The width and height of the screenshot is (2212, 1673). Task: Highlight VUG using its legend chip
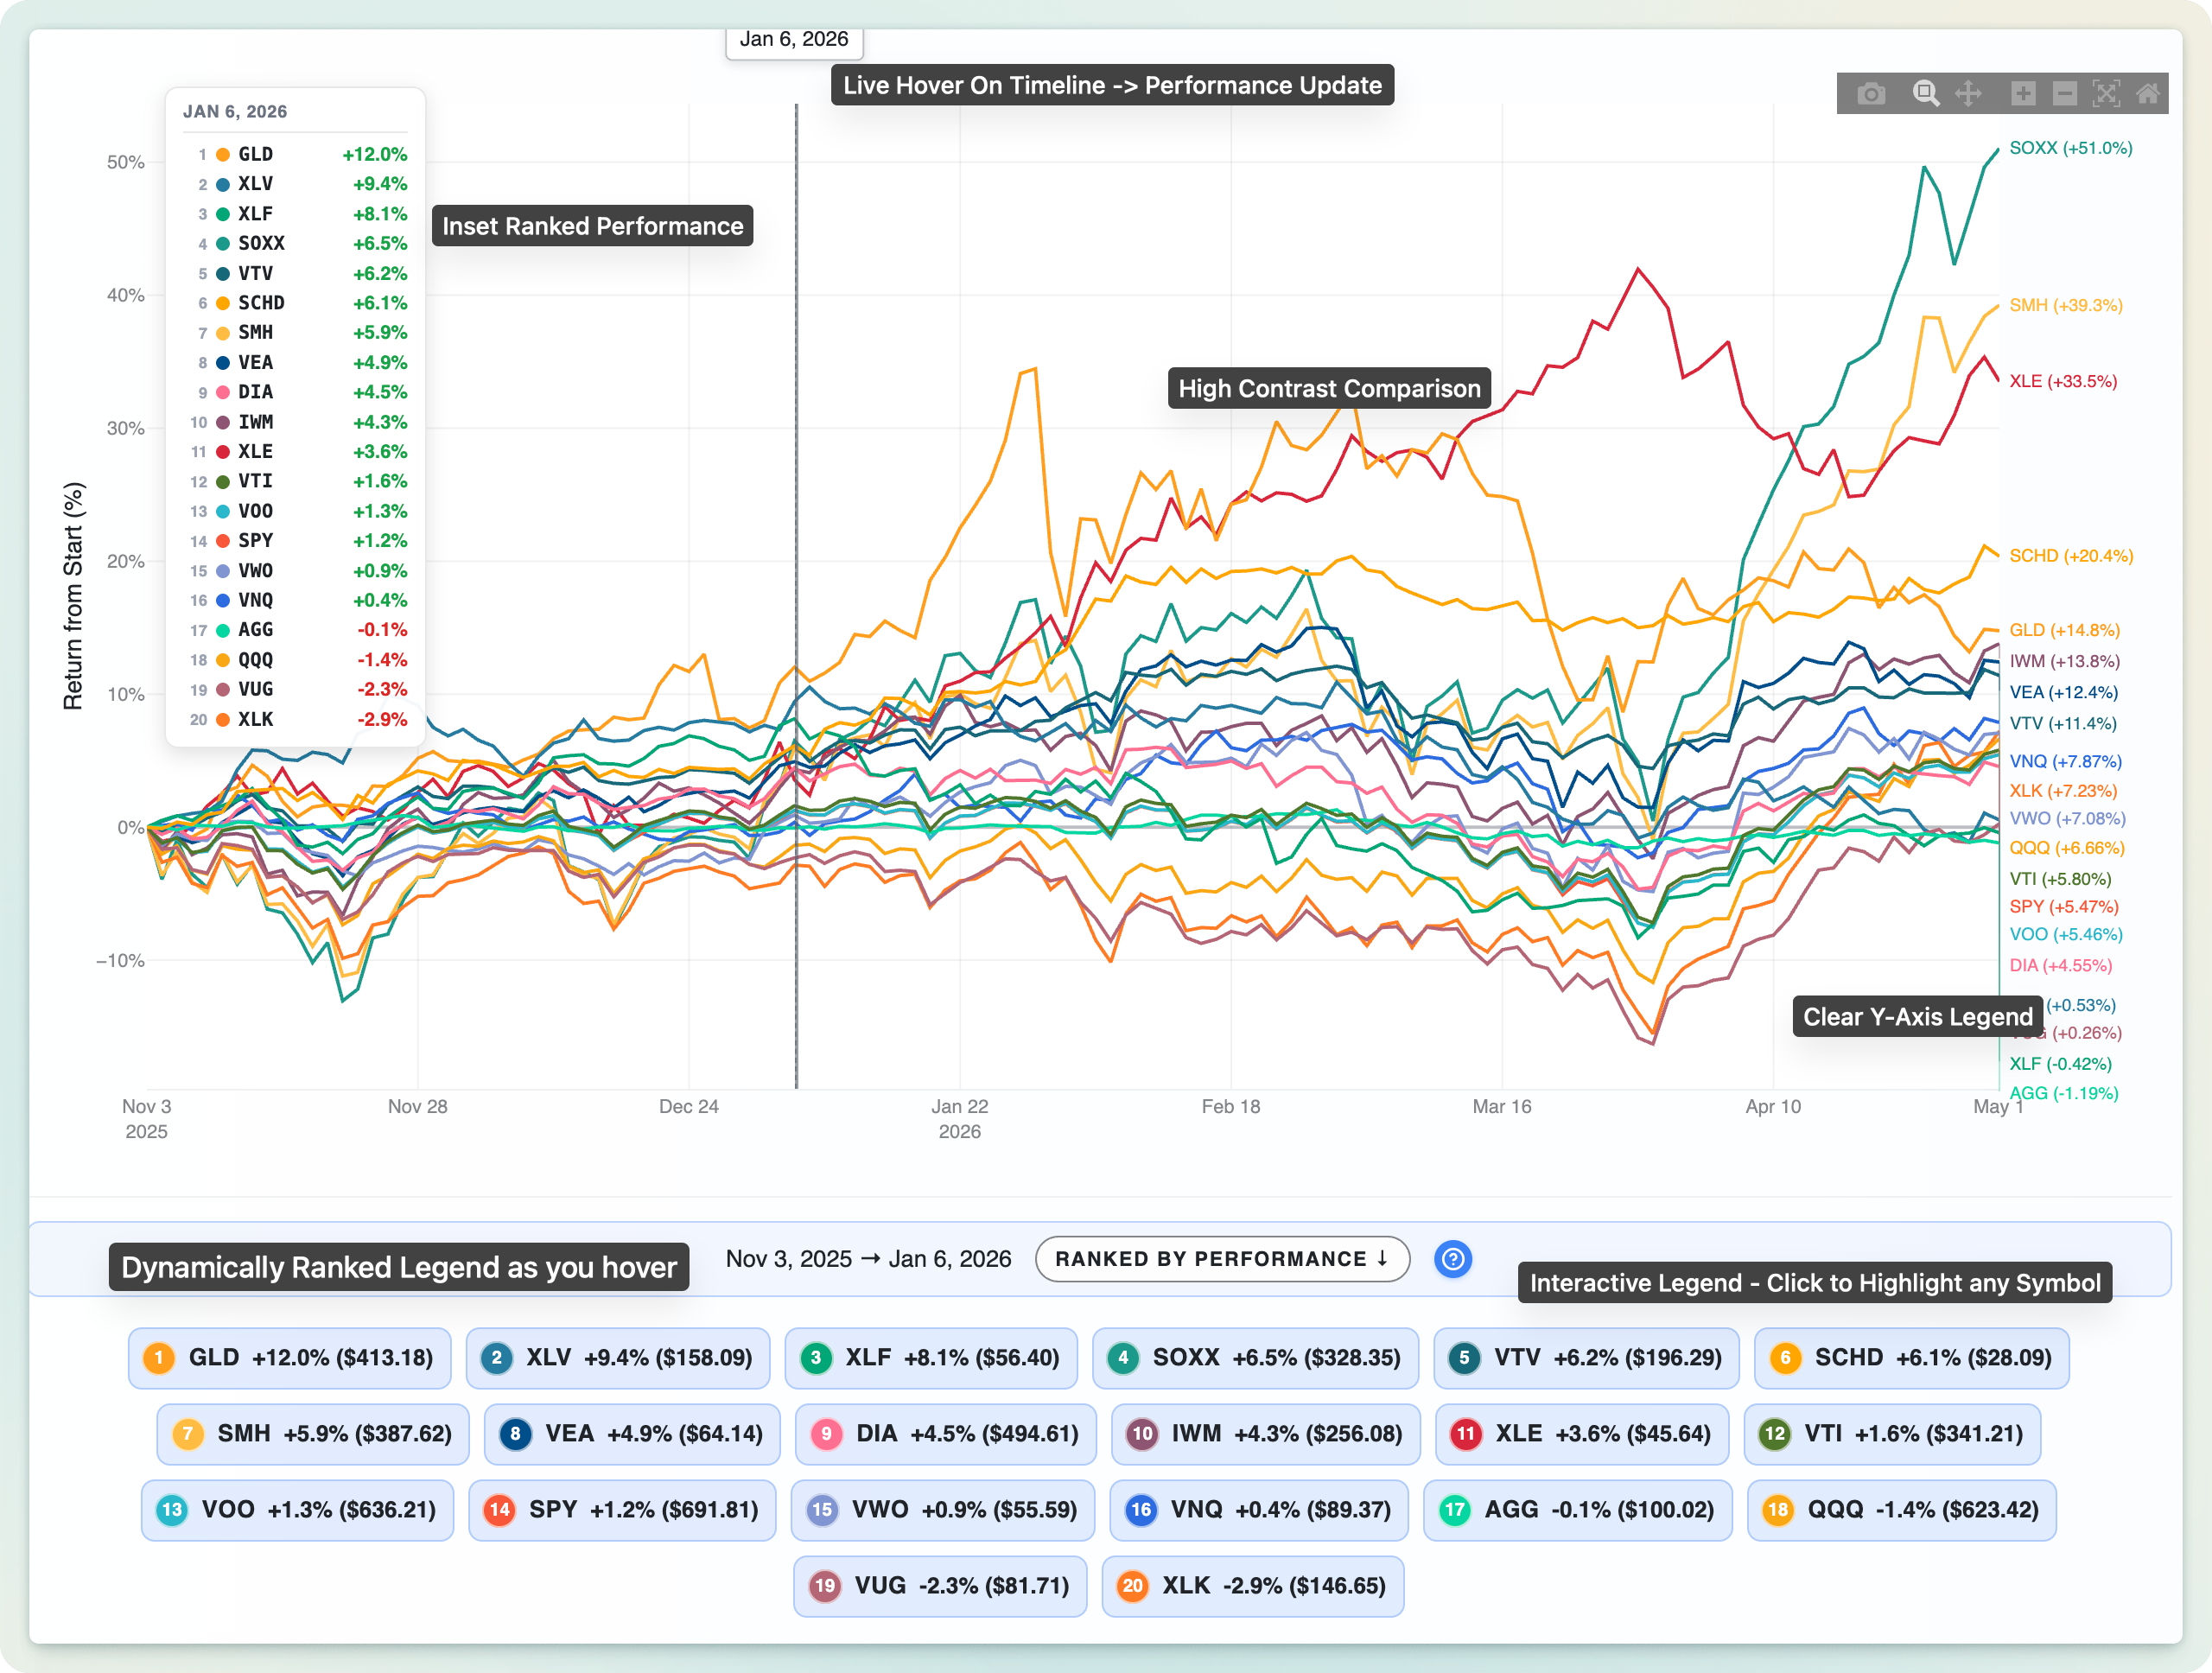[940, 1585]
